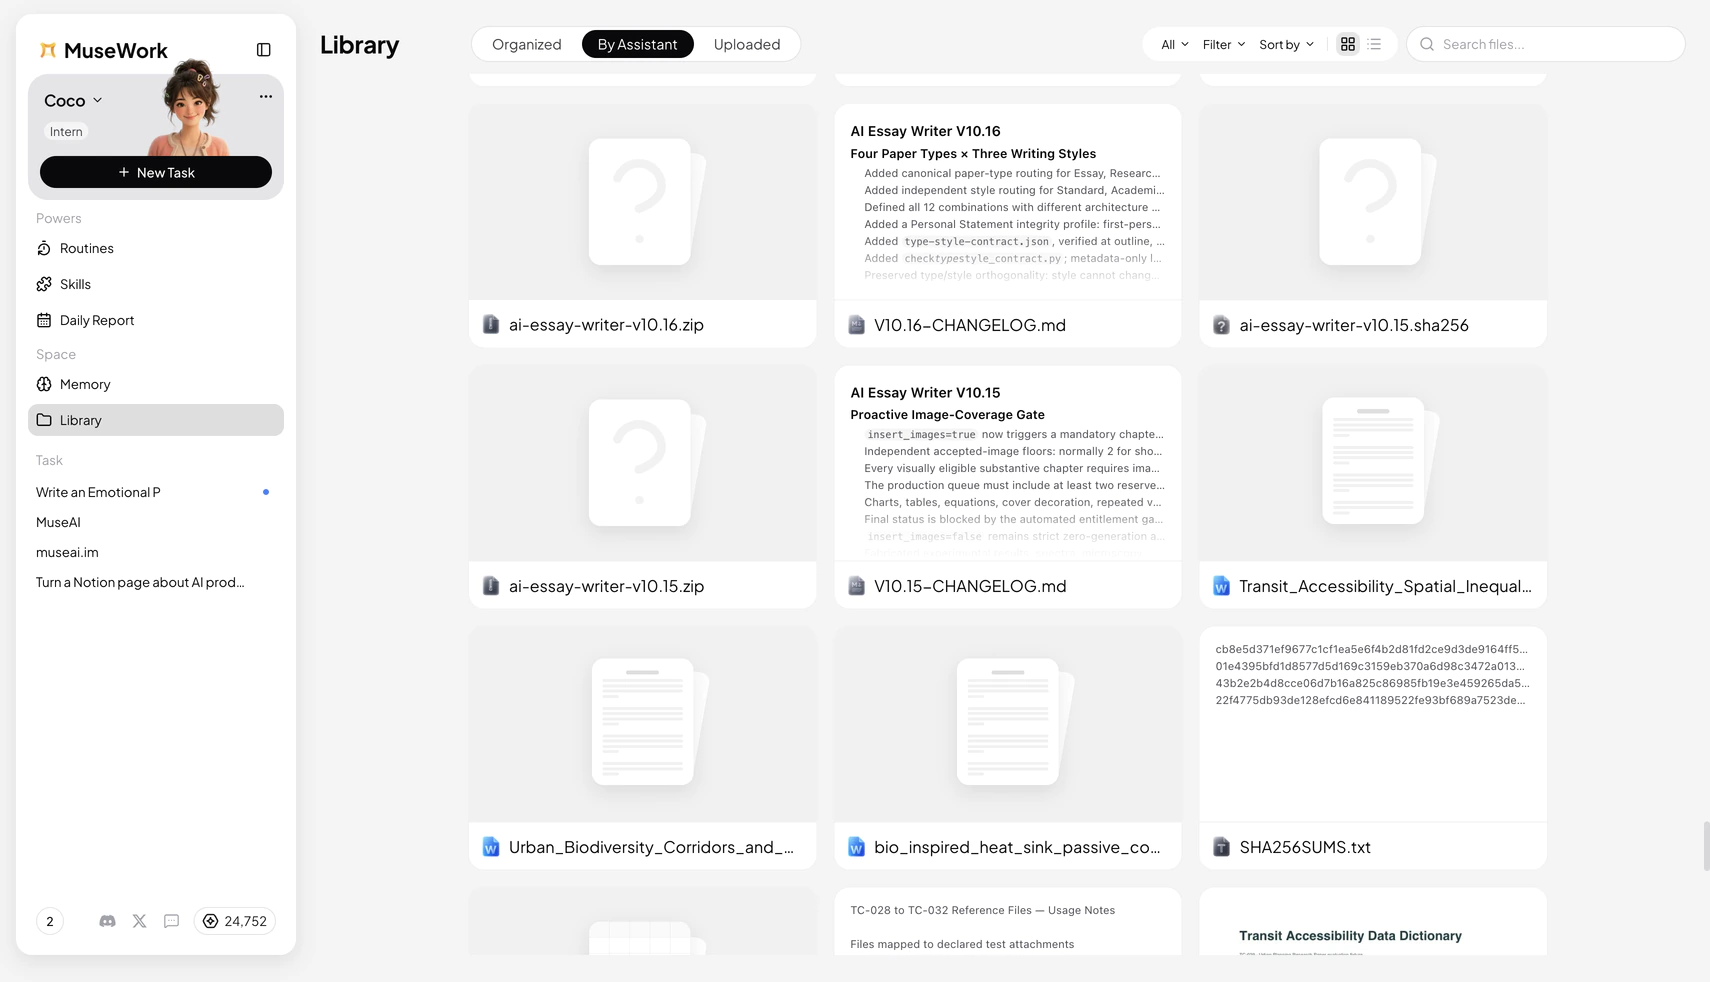Viewport: 1710px width, 982px height.
Task: Open the Filter dropdown
Action: (1224, 44)
